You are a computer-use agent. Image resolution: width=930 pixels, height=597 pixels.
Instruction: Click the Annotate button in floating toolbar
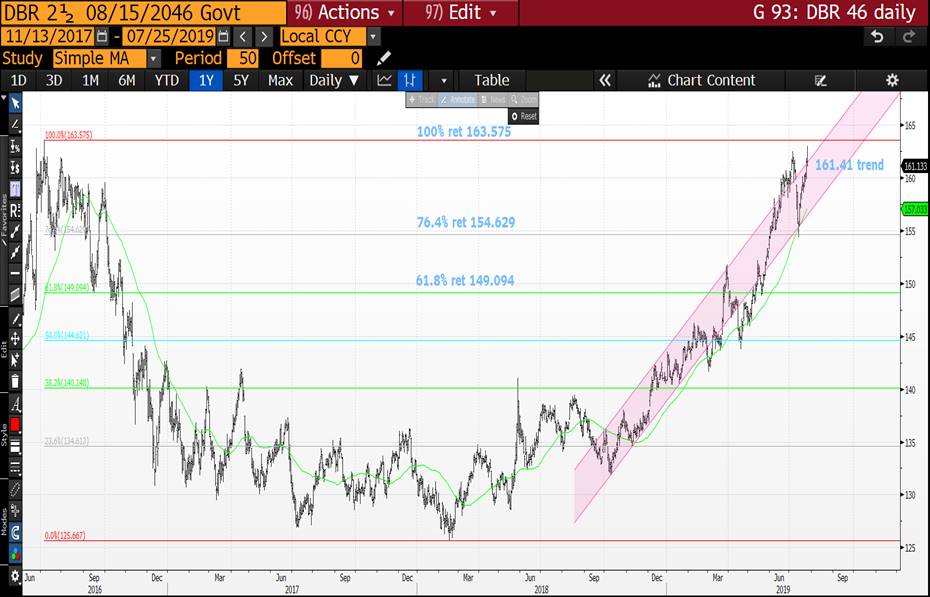pos(458,100)
